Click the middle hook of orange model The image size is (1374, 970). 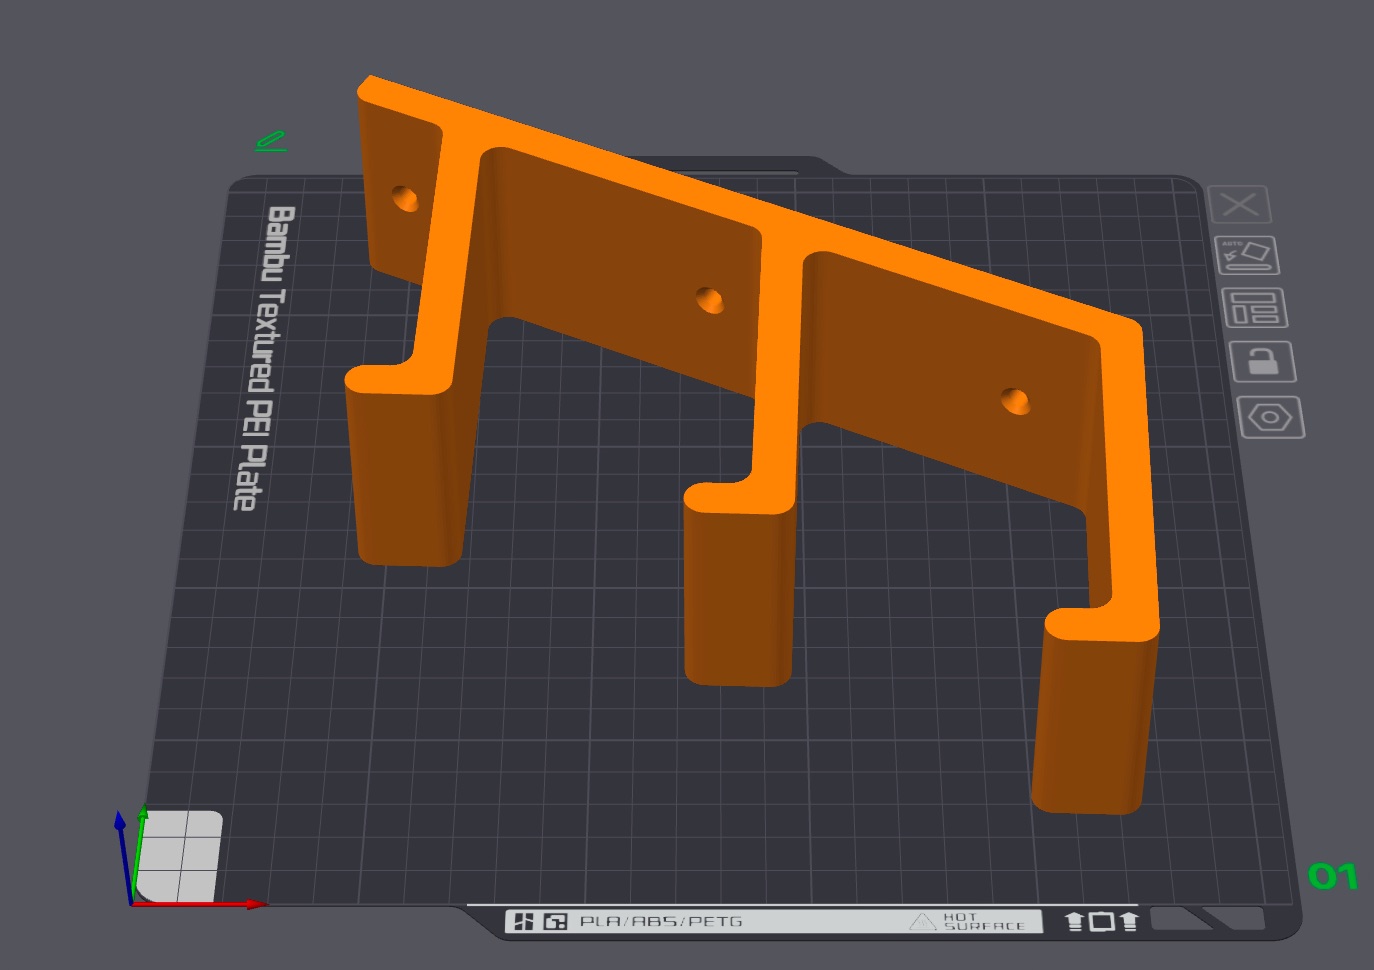click(739, 585)
